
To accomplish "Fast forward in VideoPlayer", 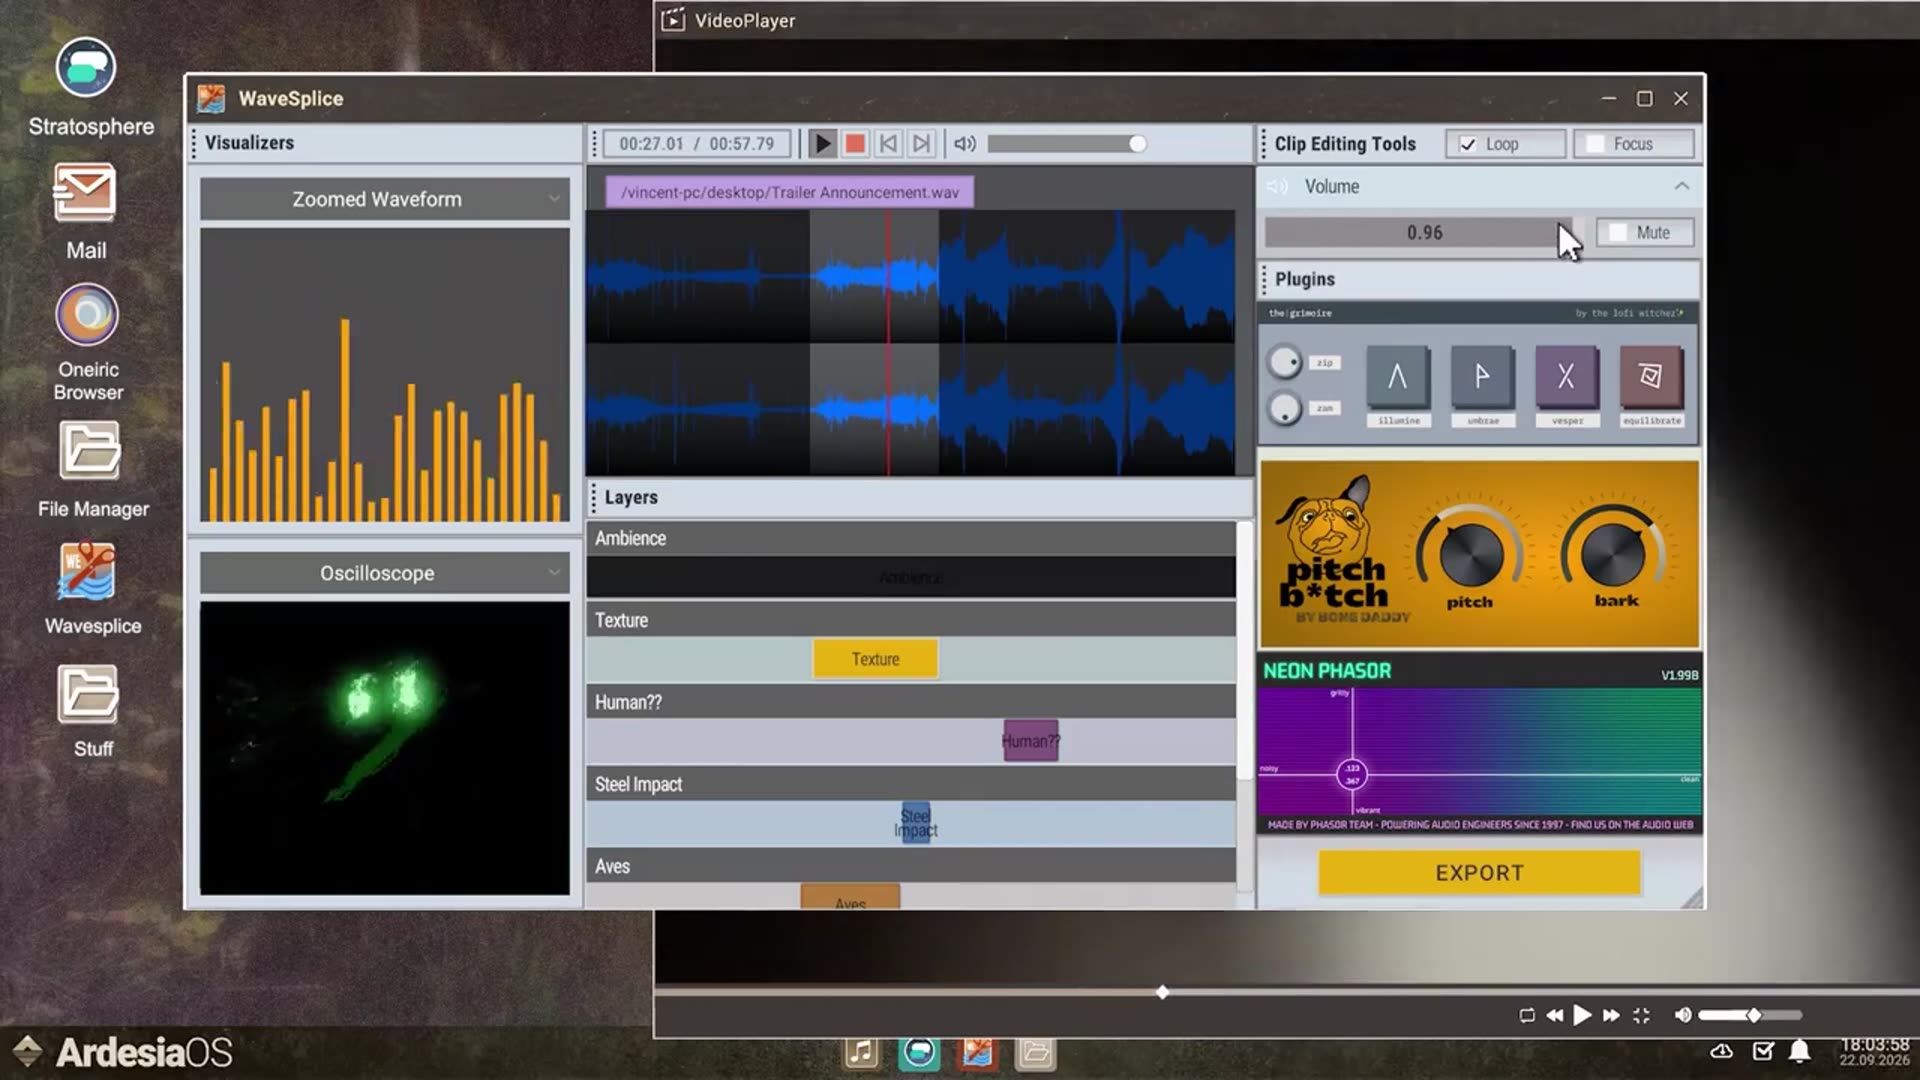I will click(x=1611, y=1016).
